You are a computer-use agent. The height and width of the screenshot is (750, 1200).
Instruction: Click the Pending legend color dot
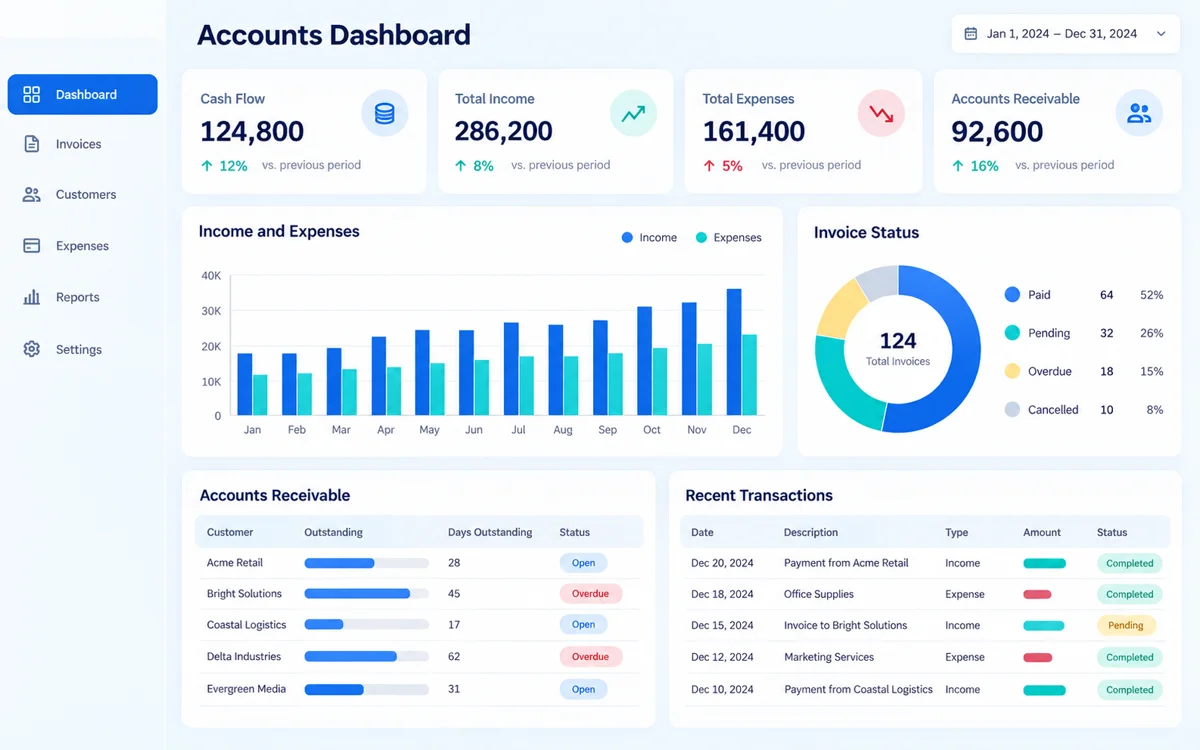click(x=1012, y=333)
